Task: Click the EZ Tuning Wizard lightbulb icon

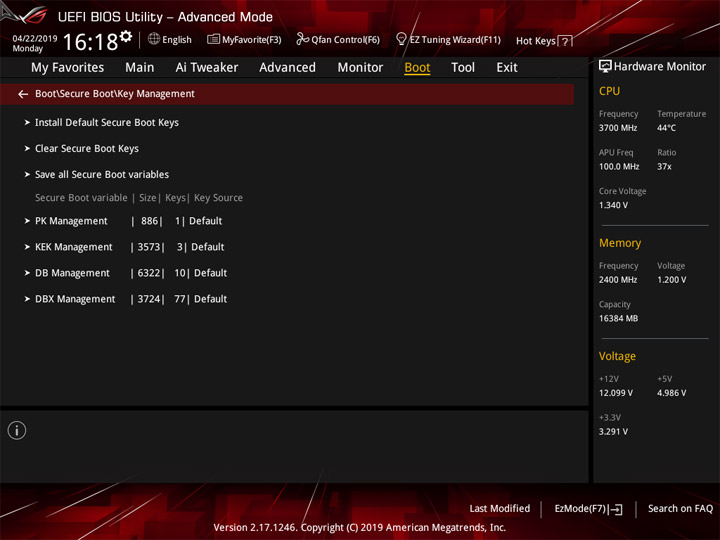Action: [401, 39]
